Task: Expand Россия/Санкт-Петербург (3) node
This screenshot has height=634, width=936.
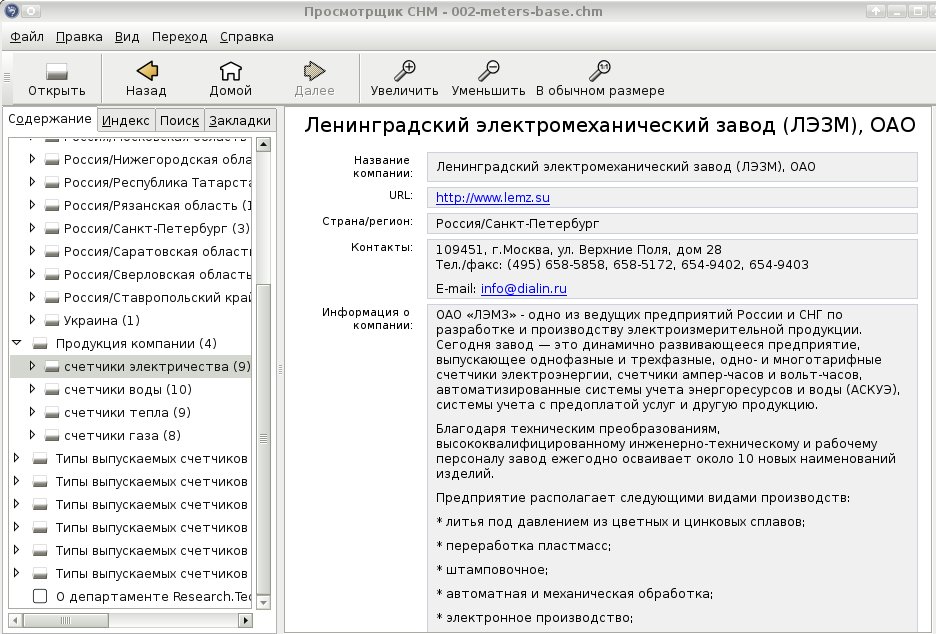Action: click(32, 227)
